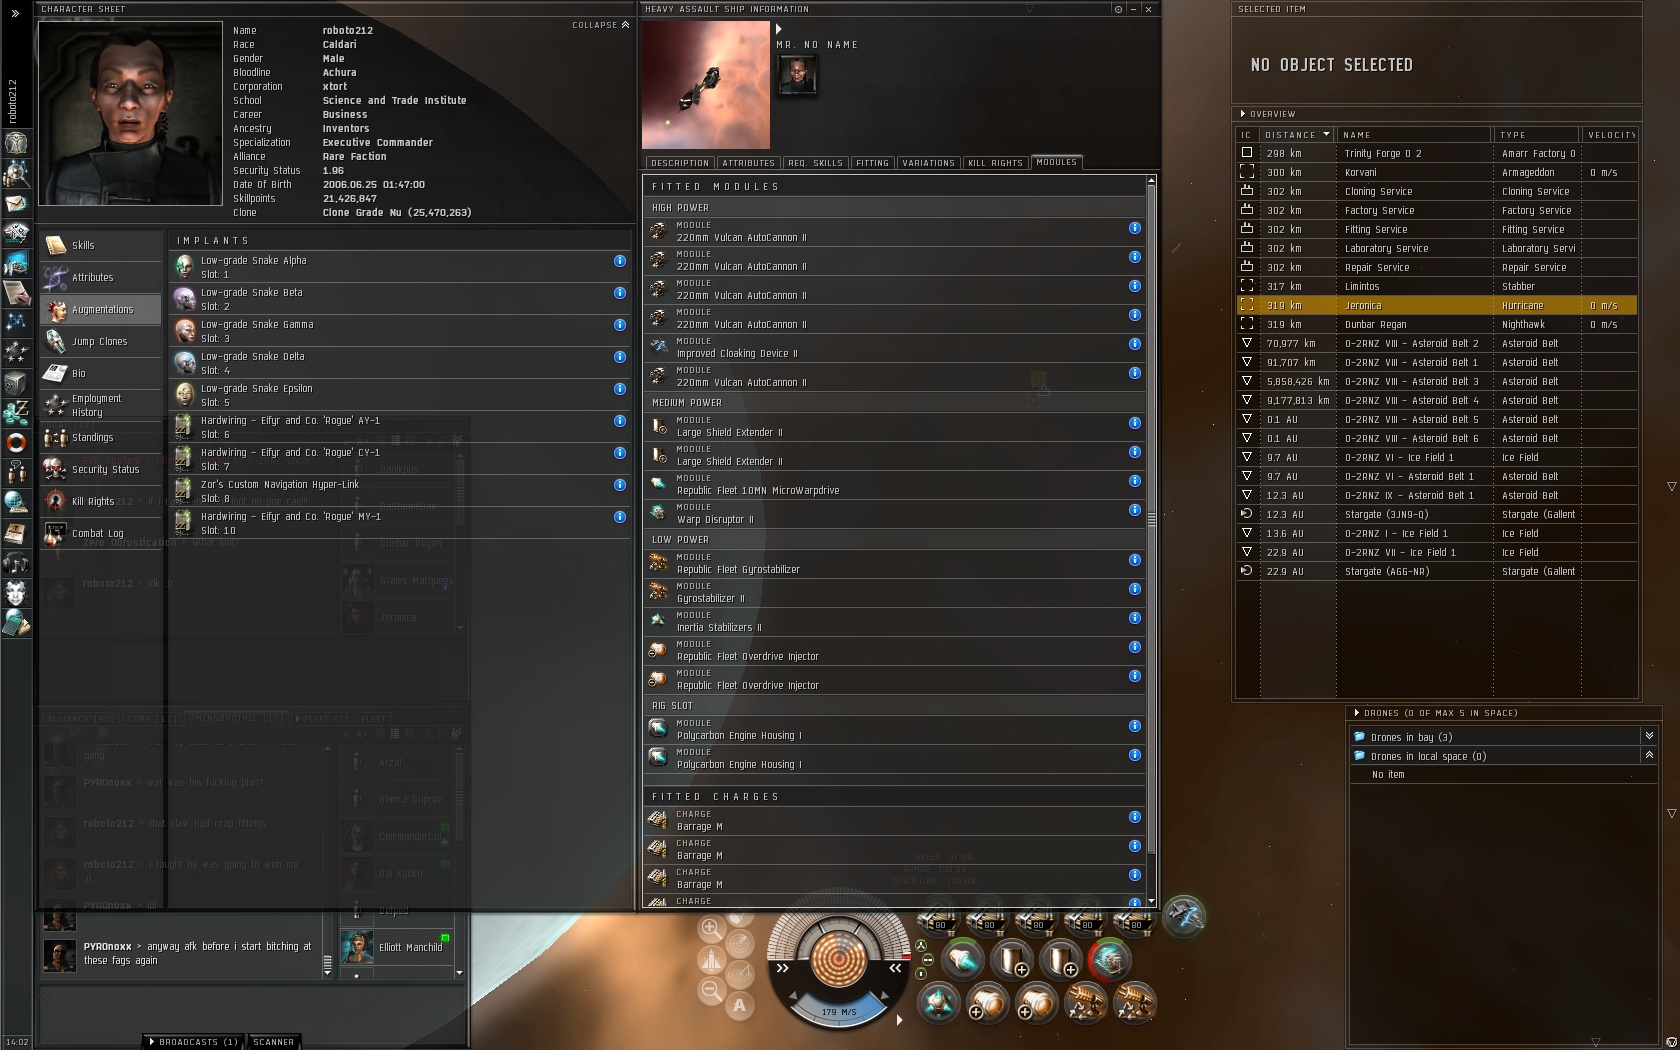Open the Kill Rights tab in ship info
Screen dimensions: 1680x1050
coord(996,163)
